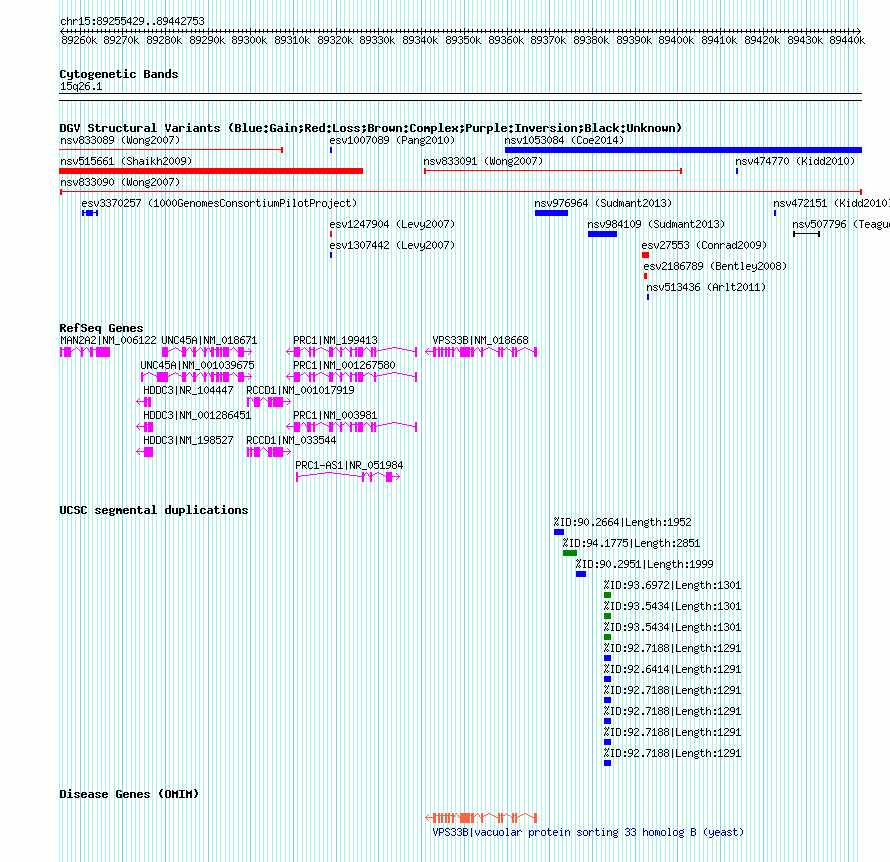Click the blue nsv984109 (Sudmant2013) bar
The height and width of the screenshot is (862, 890).
point(602,234)
